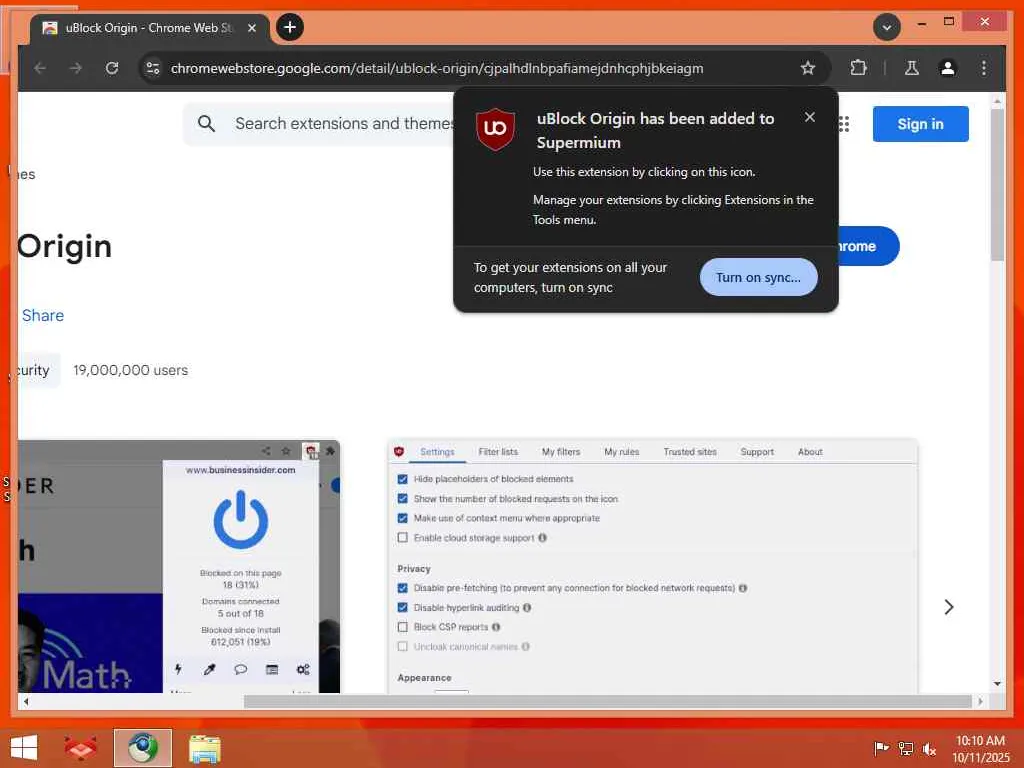Open the Extensions puzzle icon
This screenshot has height=768, width=1024.
click(x=858, y=68)
